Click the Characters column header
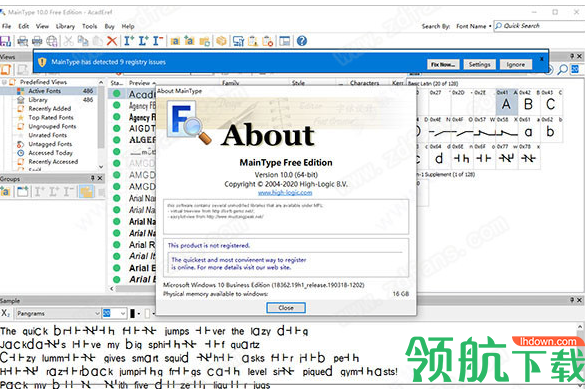Screen dimensions: 585x389 [x=364, y=83]
